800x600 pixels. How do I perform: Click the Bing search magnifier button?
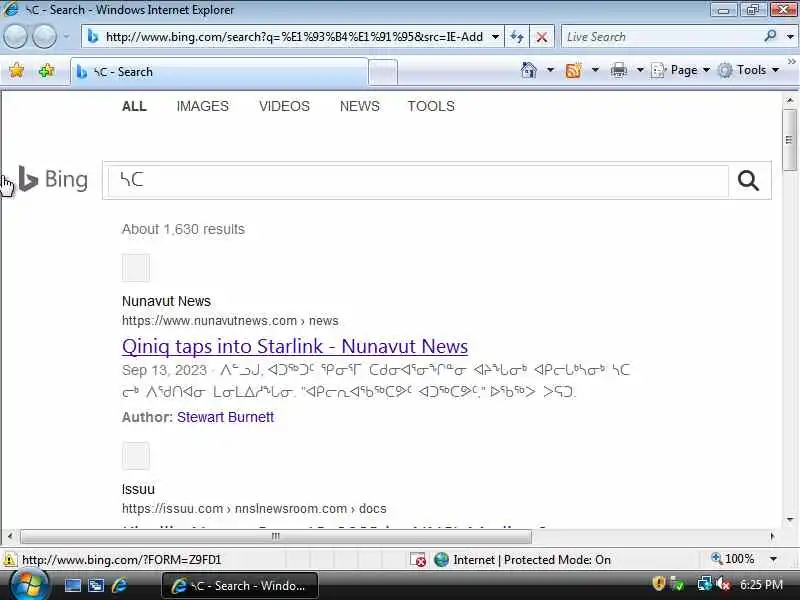[748, 180]
